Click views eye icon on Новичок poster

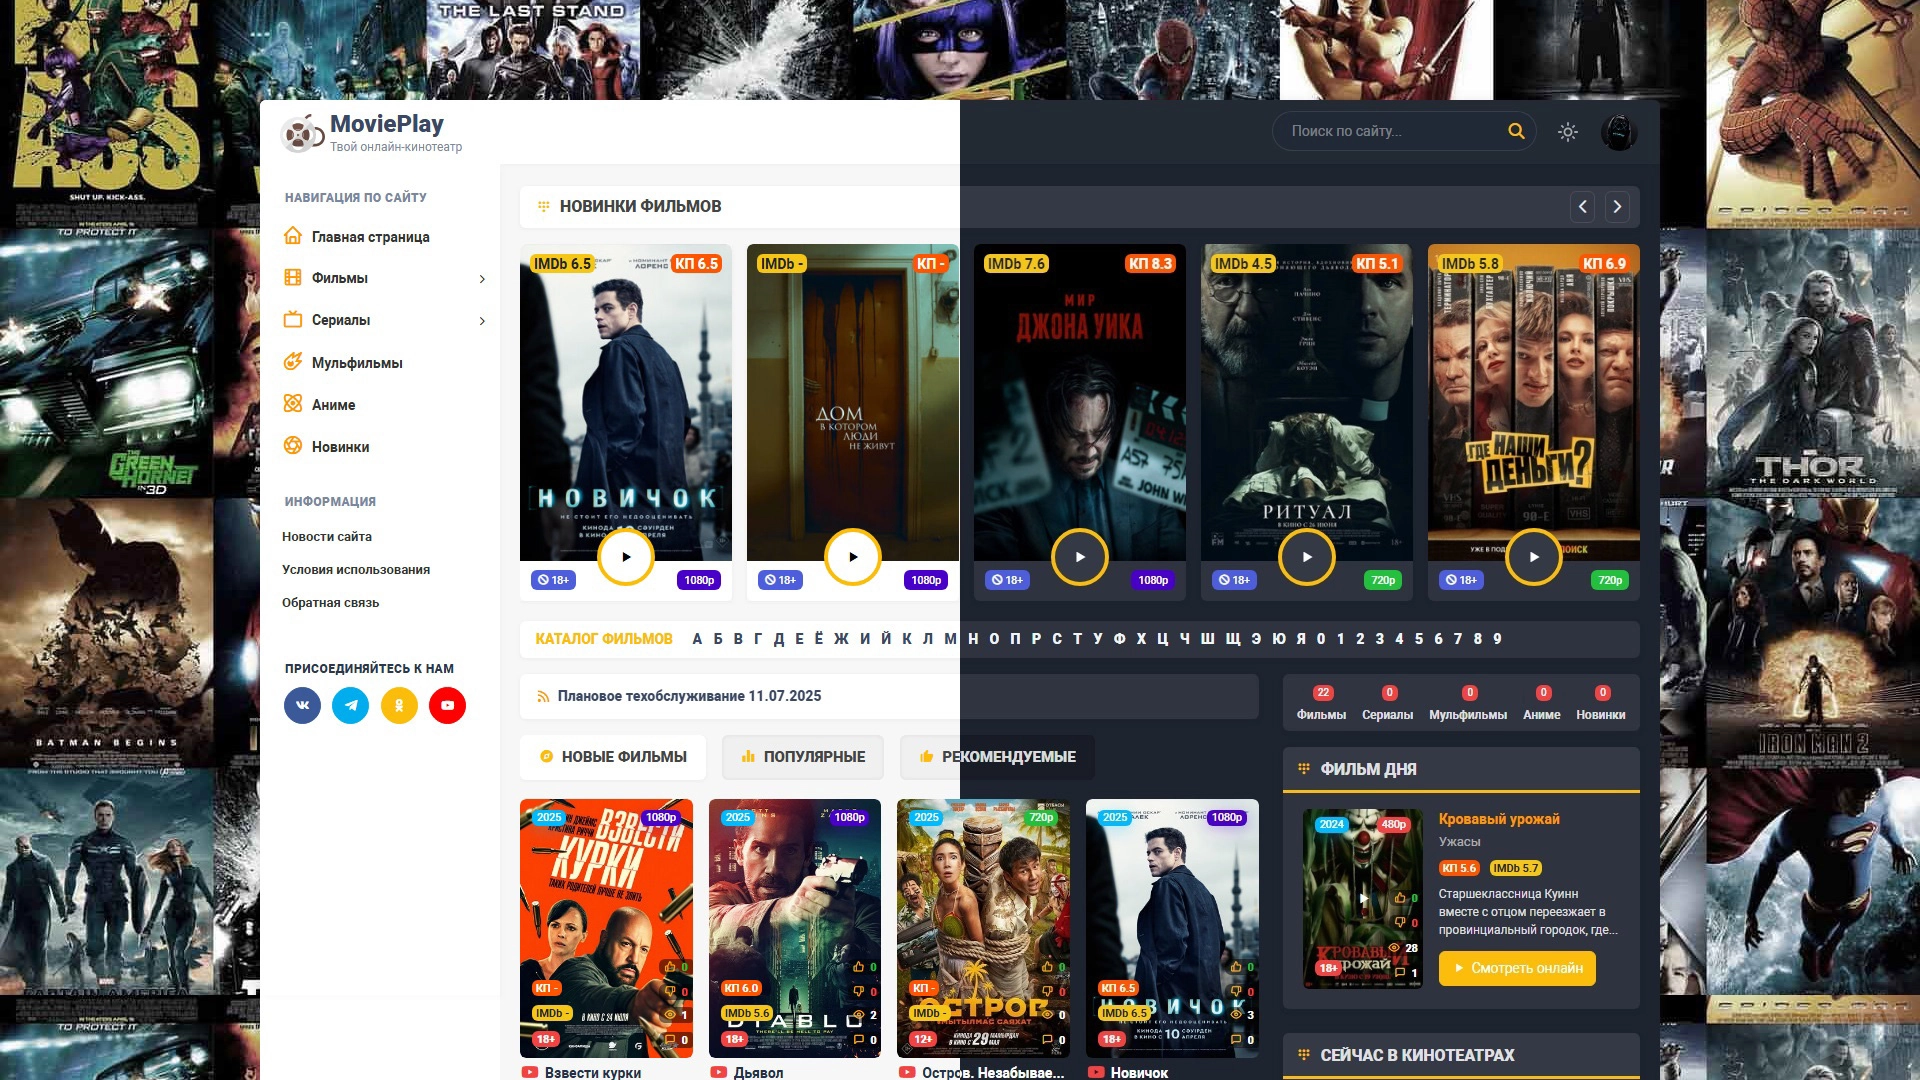click(1236, 1015)
